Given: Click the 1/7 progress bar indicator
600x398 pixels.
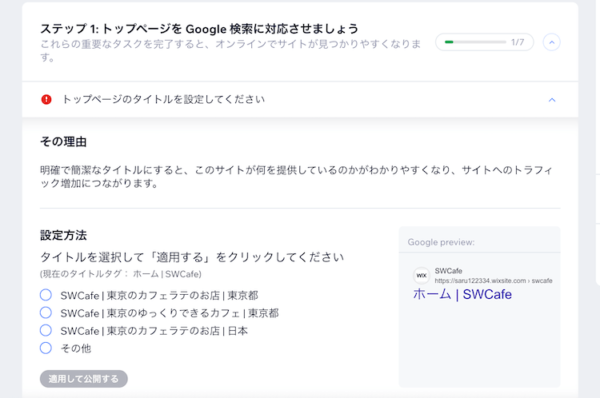Looking at the screenshot, I should [484, 42].
